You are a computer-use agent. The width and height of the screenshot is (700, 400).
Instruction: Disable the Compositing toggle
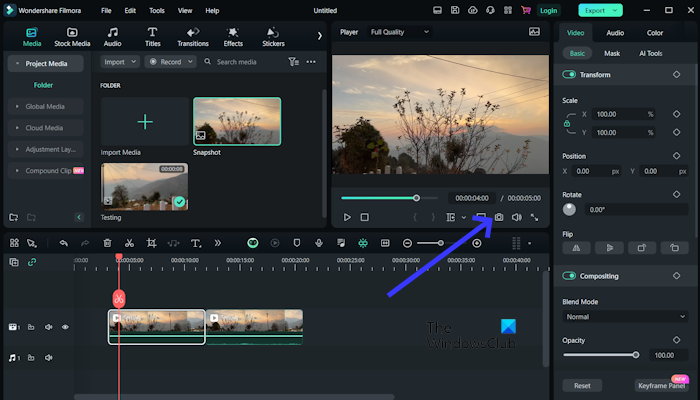(x=569, y=276)
